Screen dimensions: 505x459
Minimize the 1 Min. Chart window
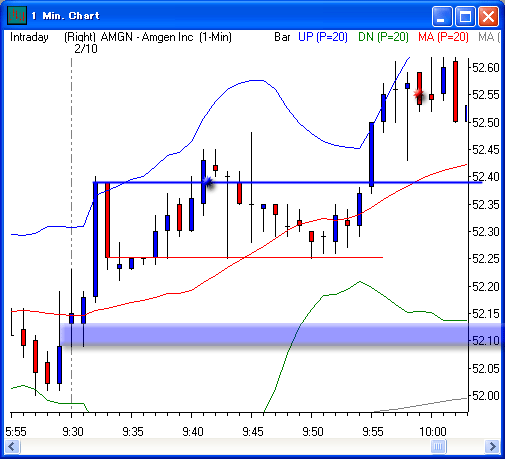[x=442, y=16]
